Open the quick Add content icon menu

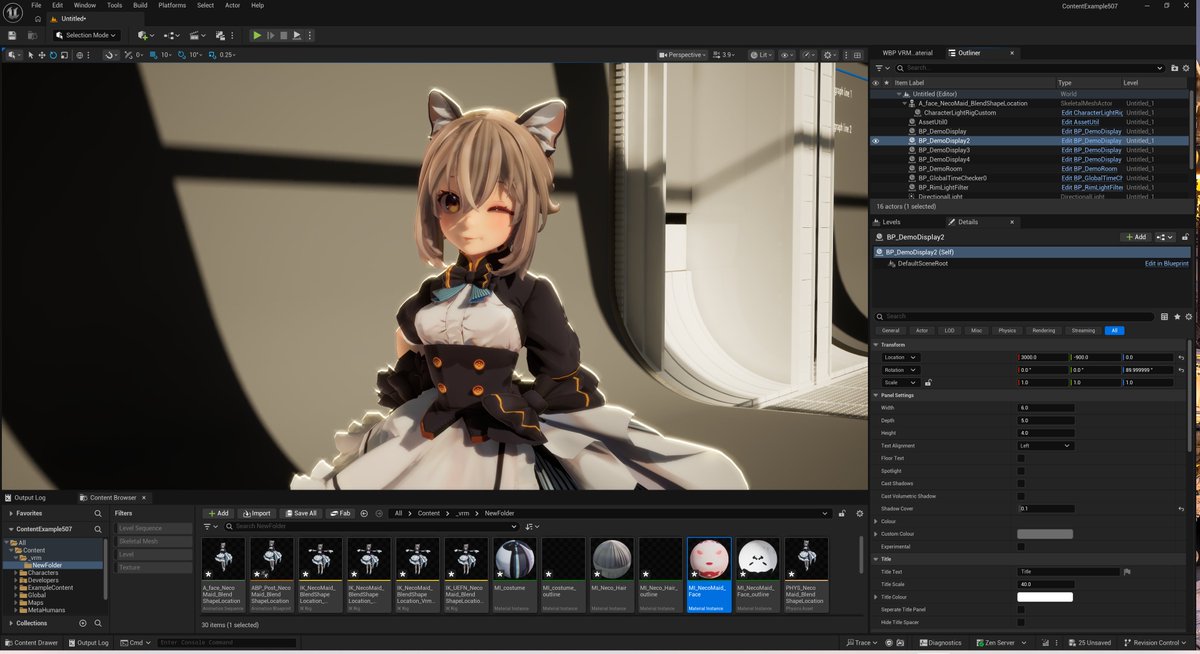(145, 35)
